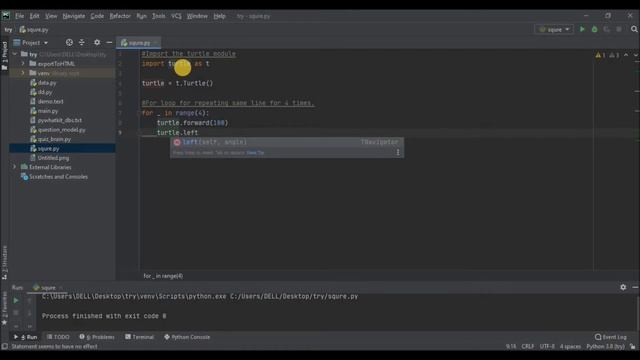Open the Search Everywhere magnifier icon
The height and width of the screenshot is (360, 640).
634,29
